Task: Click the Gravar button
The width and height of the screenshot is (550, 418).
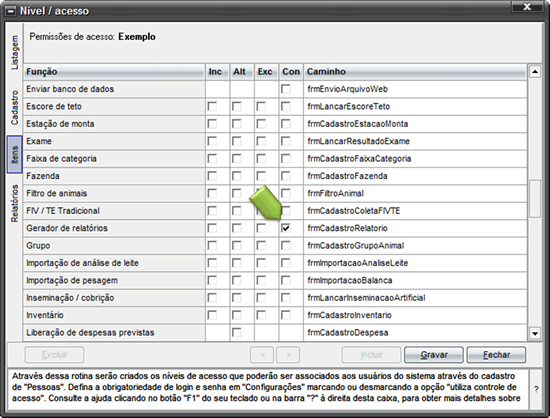Action: 434,355
